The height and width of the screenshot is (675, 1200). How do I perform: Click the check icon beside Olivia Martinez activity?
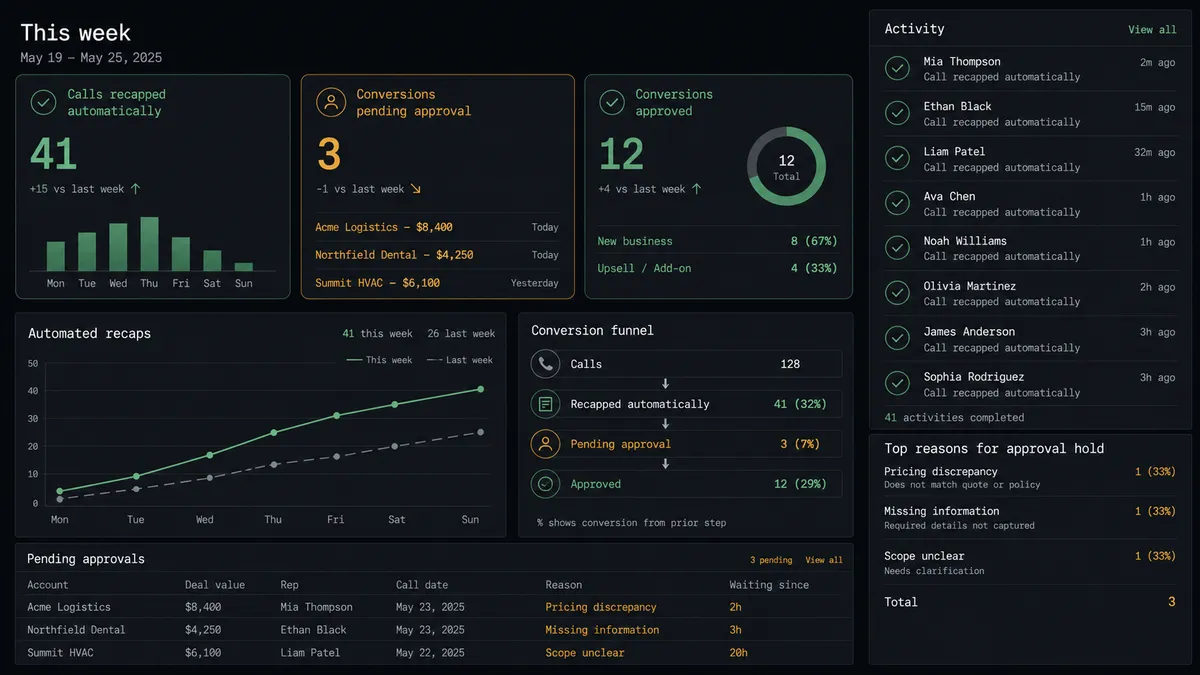897,293
